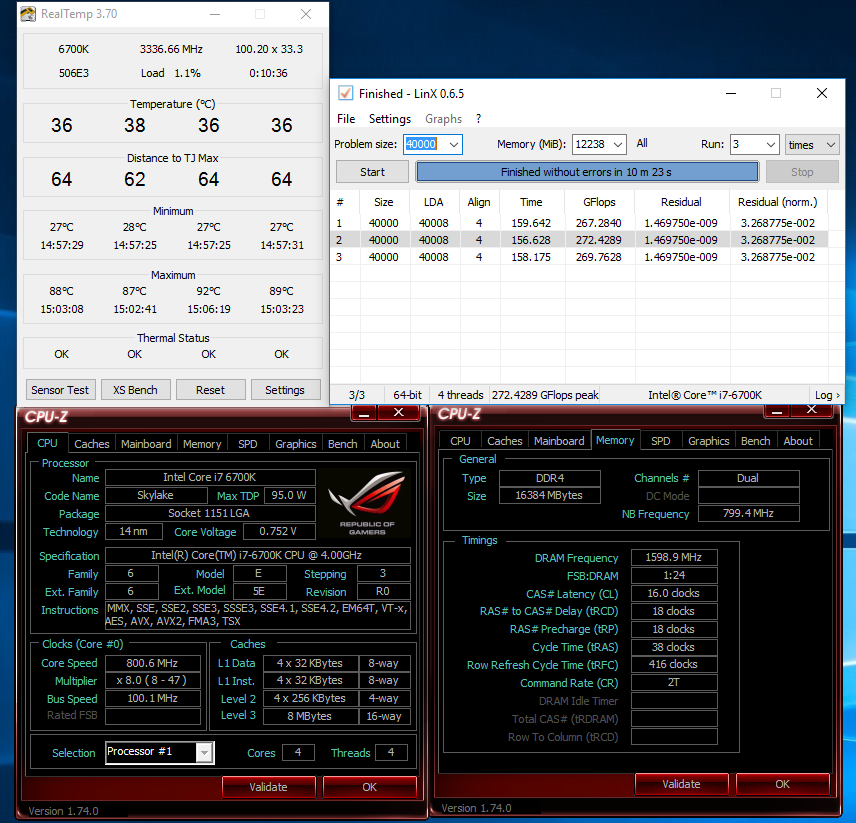Expand the Memory (MiB) dropdown

pos(617,145)
